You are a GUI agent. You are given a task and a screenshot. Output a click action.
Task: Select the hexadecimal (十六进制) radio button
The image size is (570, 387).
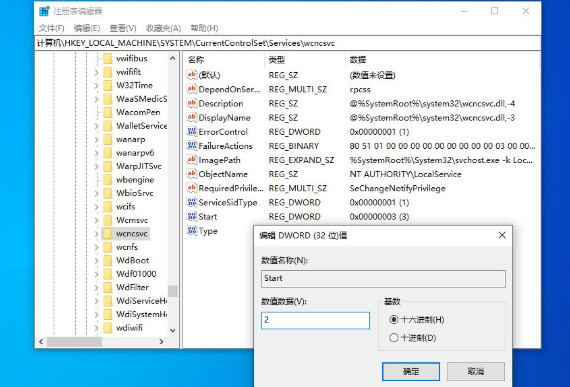[x=393, y=320]
